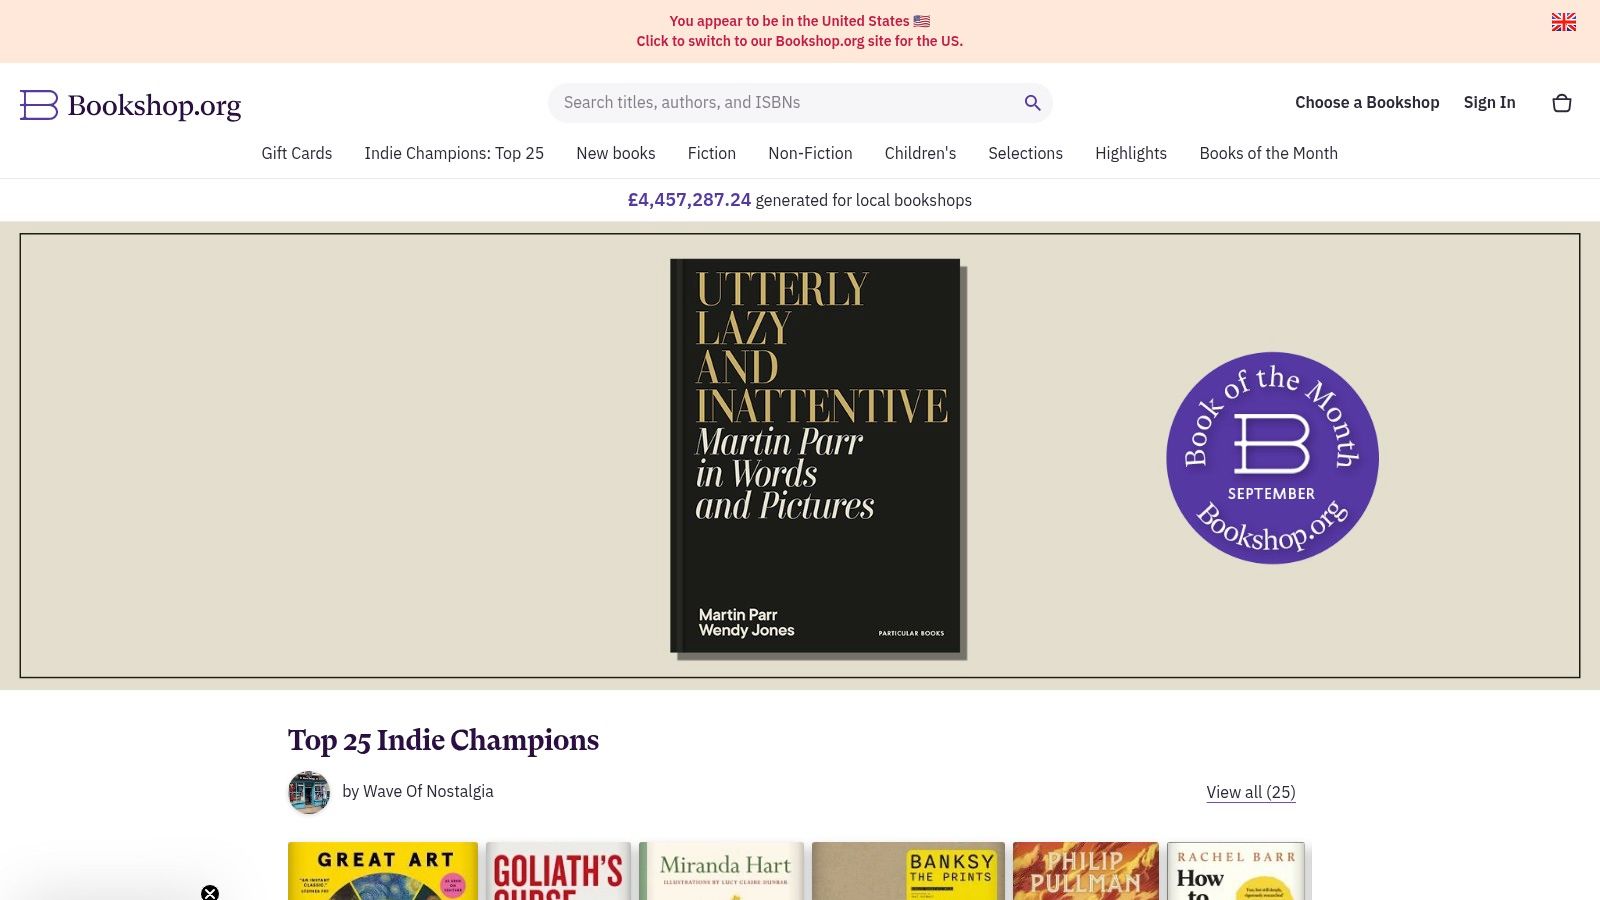Open Books of the Month menu item

click(1269, 153)
